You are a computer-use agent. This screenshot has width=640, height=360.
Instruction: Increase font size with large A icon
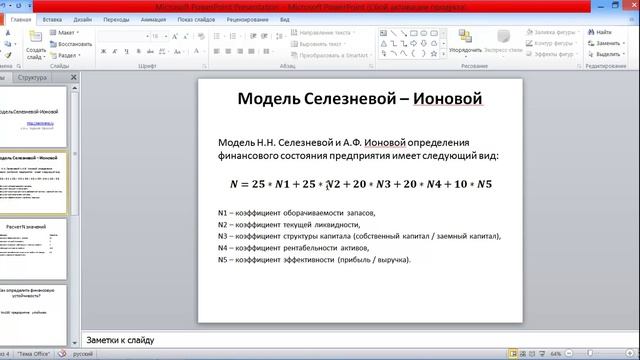(175, 37)
